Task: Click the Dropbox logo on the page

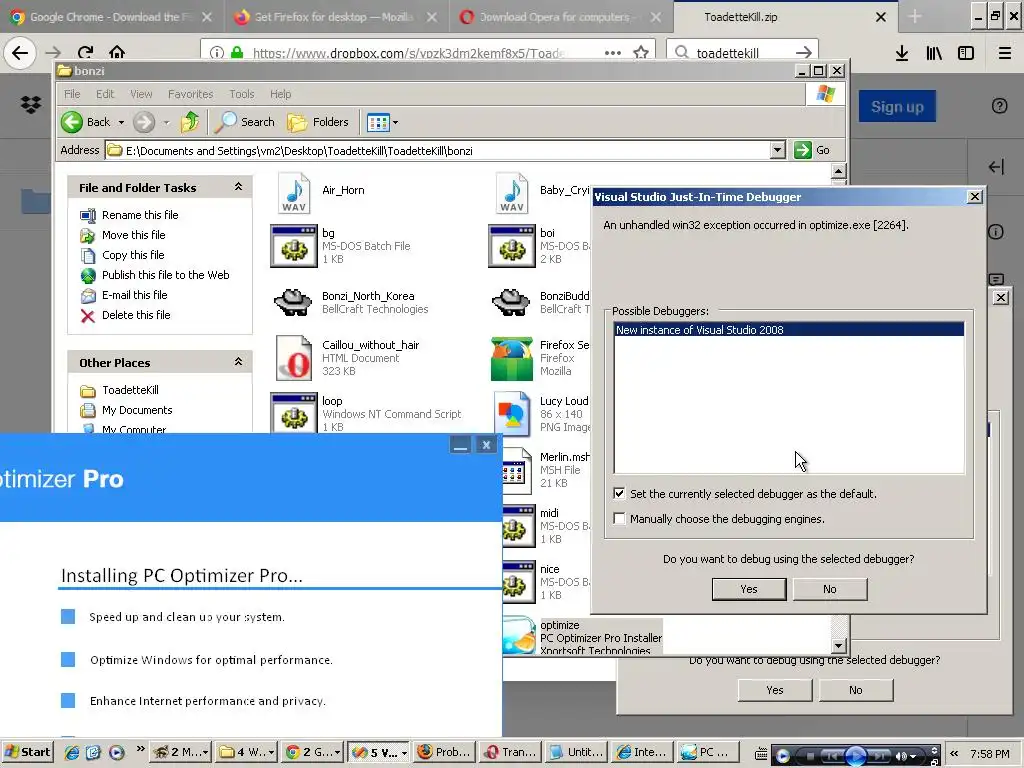Action: [x=31, y=104]
